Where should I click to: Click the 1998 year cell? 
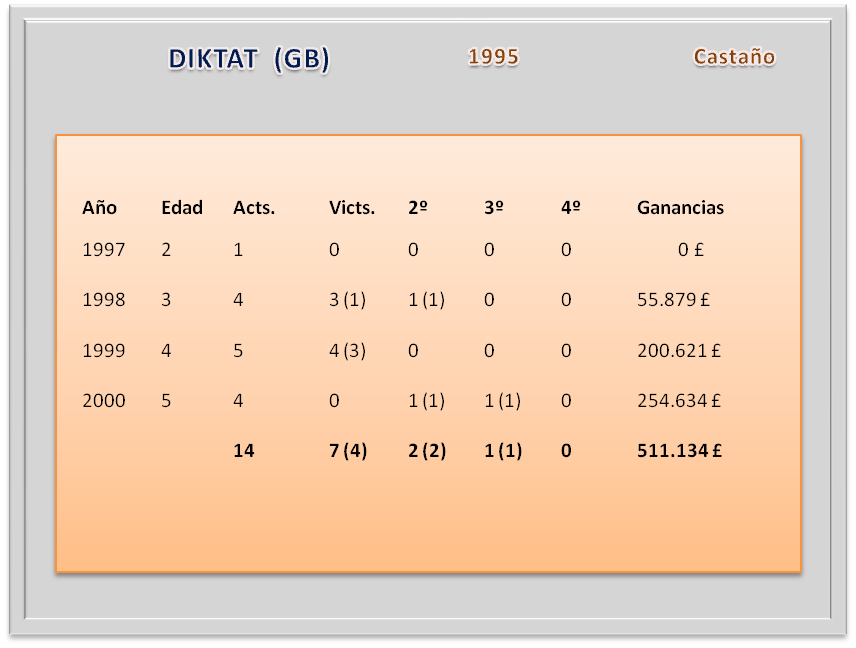(104, 300)
